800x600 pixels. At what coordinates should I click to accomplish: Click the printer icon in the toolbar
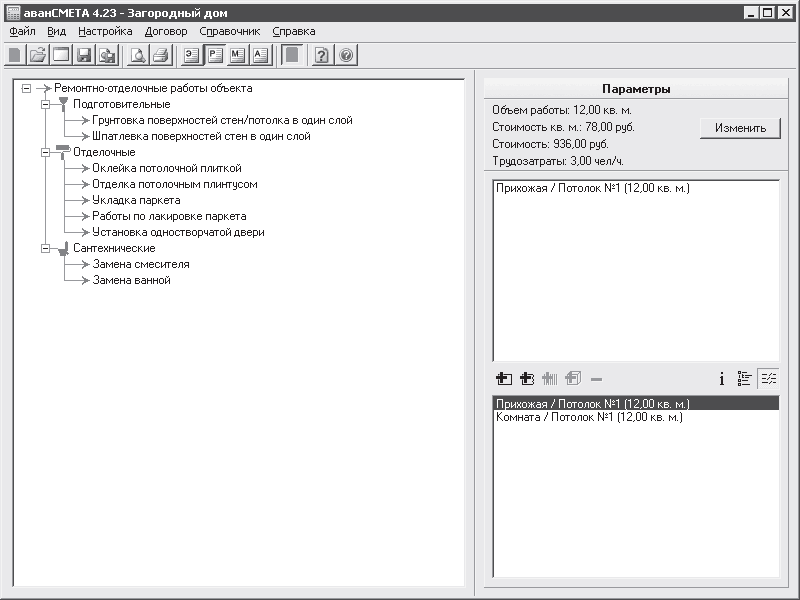(160, 55)
